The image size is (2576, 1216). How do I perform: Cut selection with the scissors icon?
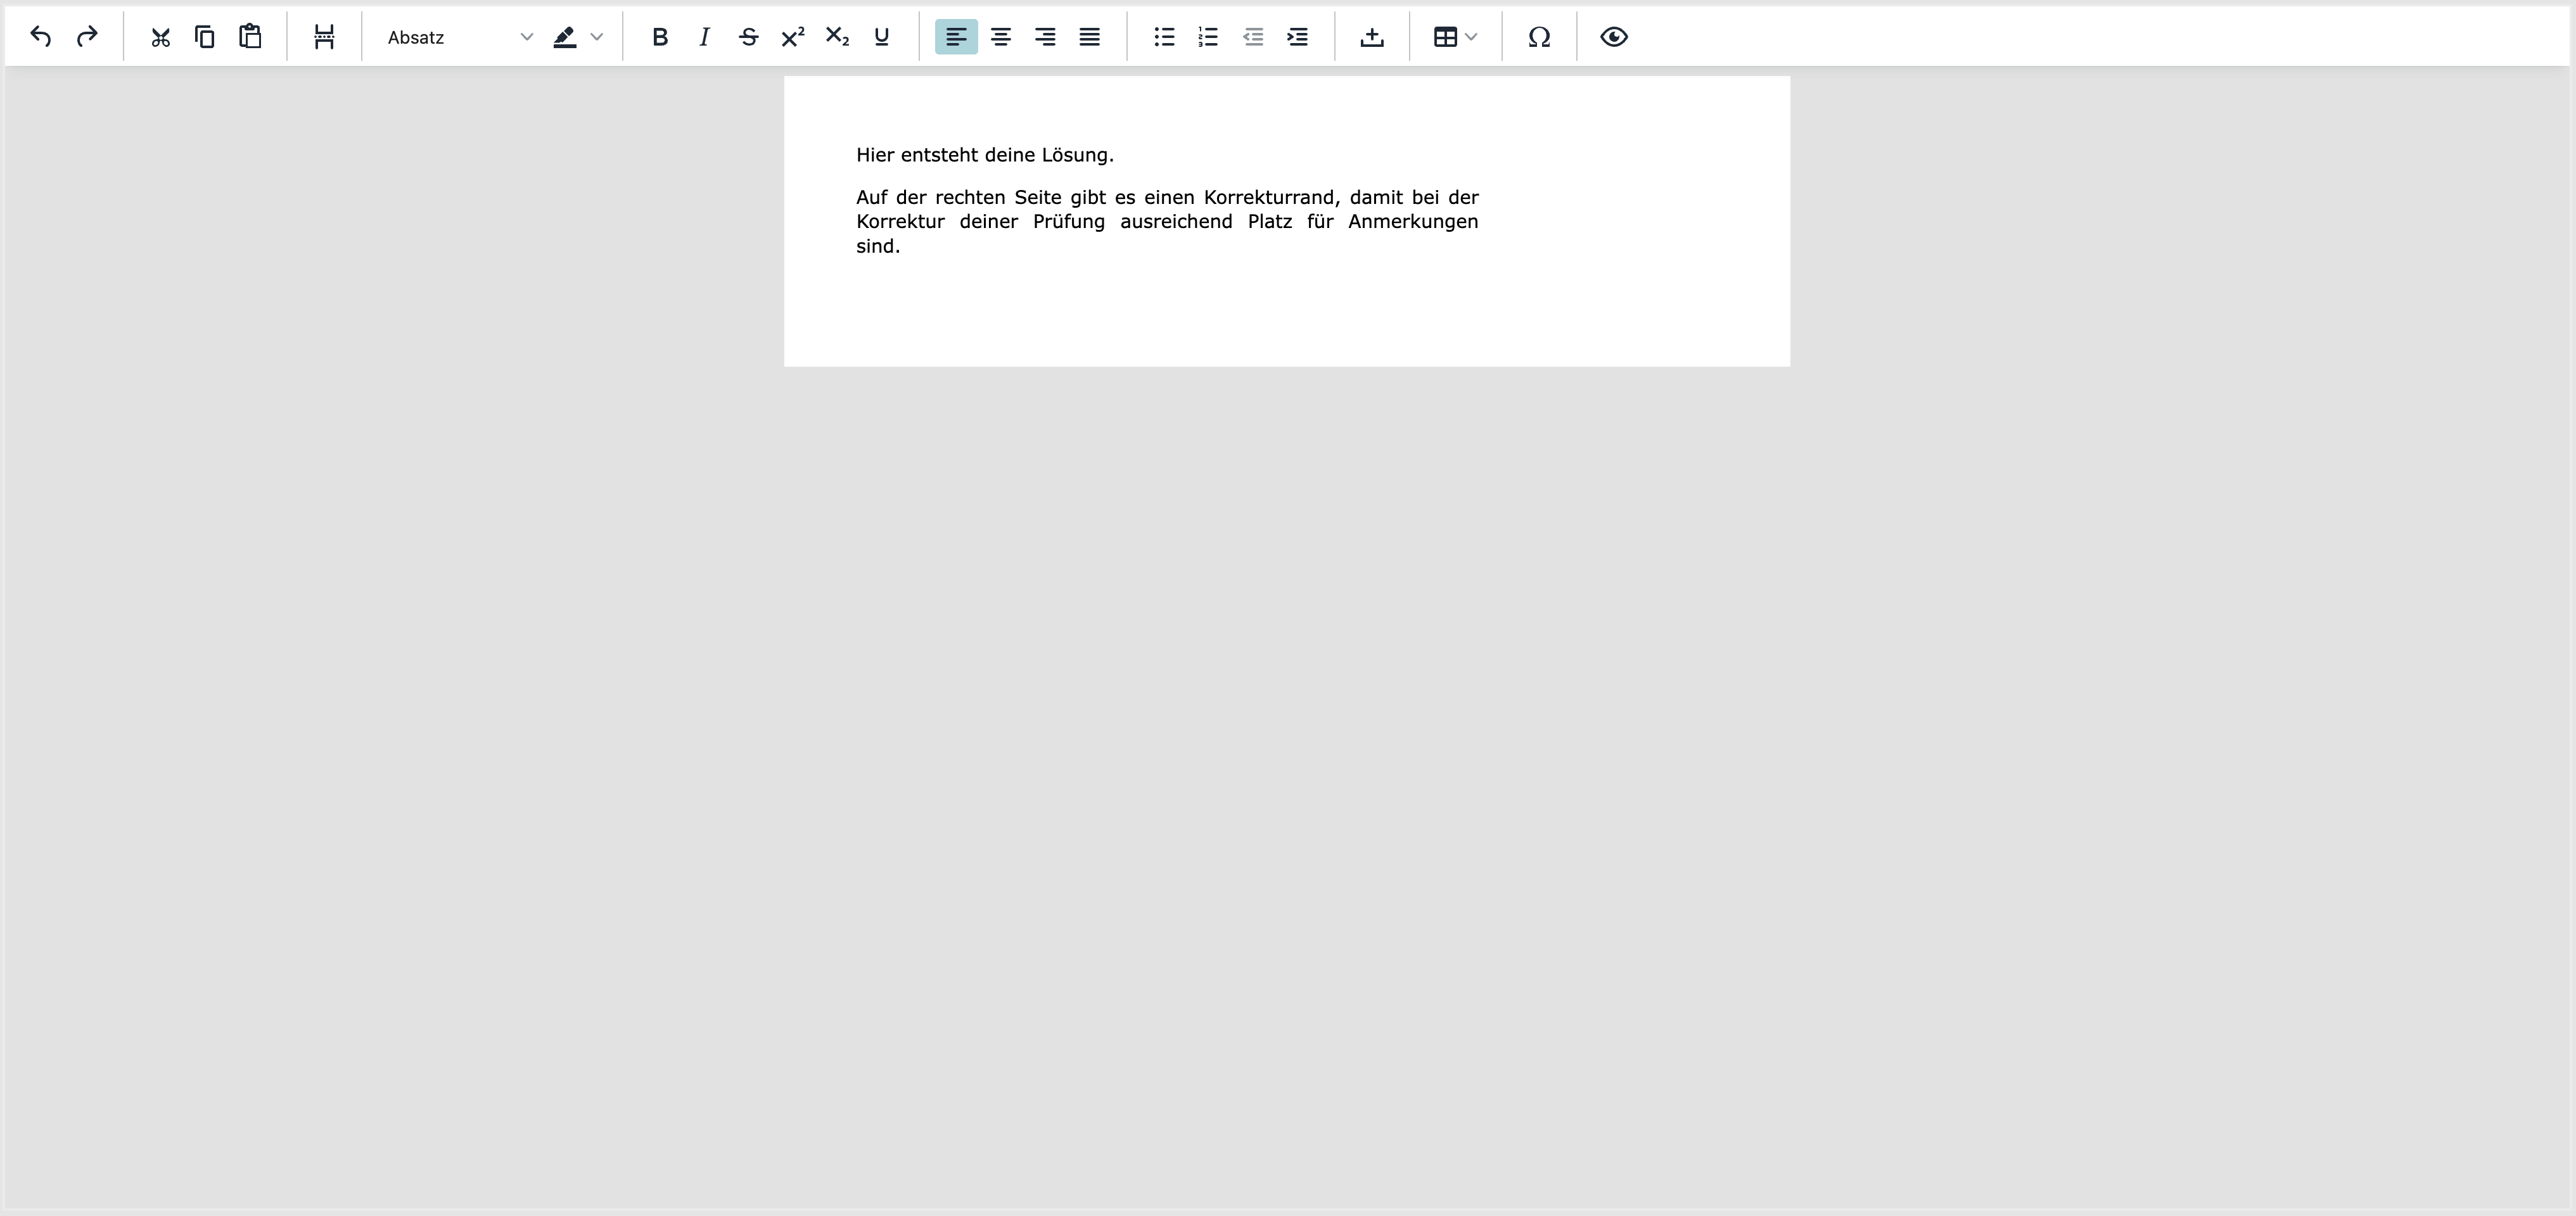[x=160, y=37]
